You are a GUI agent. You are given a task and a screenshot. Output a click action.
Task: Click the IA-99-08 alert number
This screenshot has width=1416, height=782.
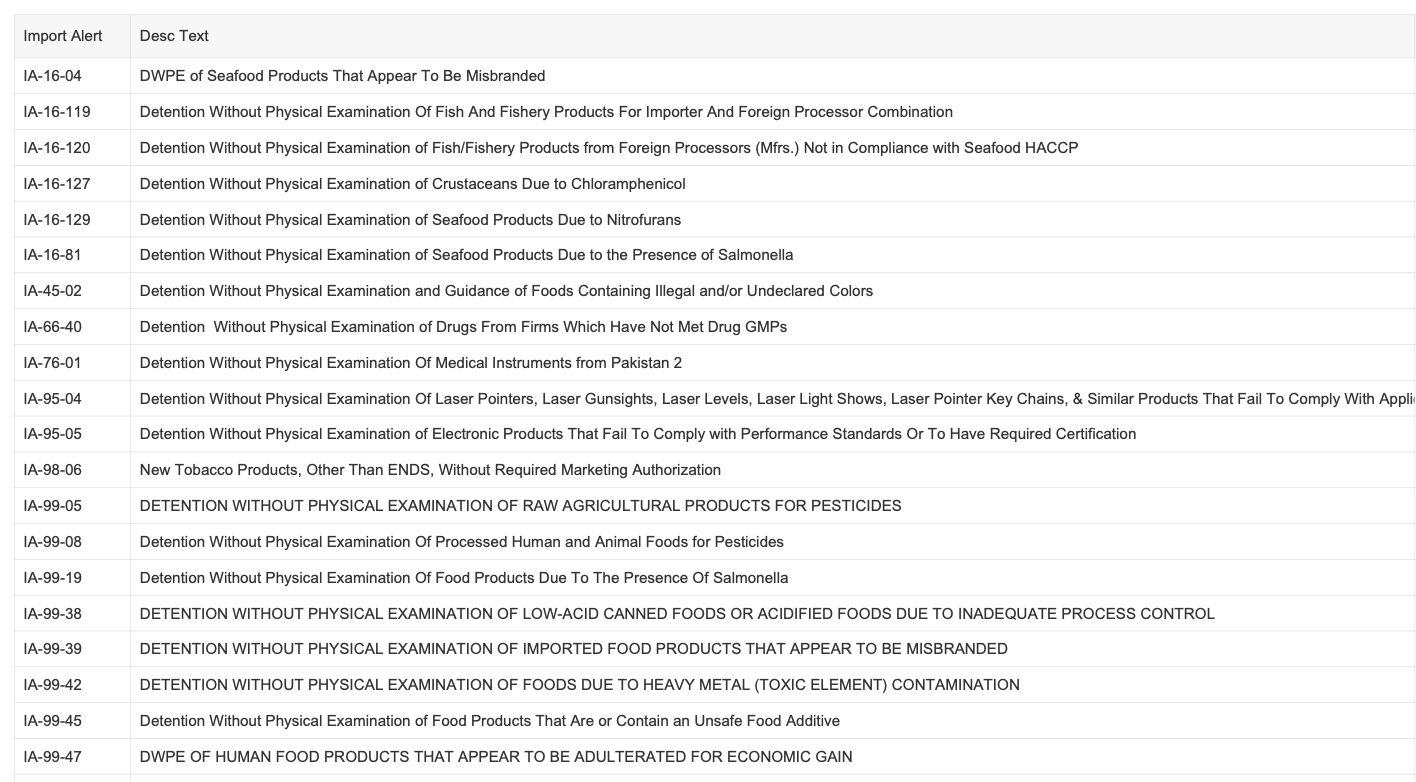[53, 542]
